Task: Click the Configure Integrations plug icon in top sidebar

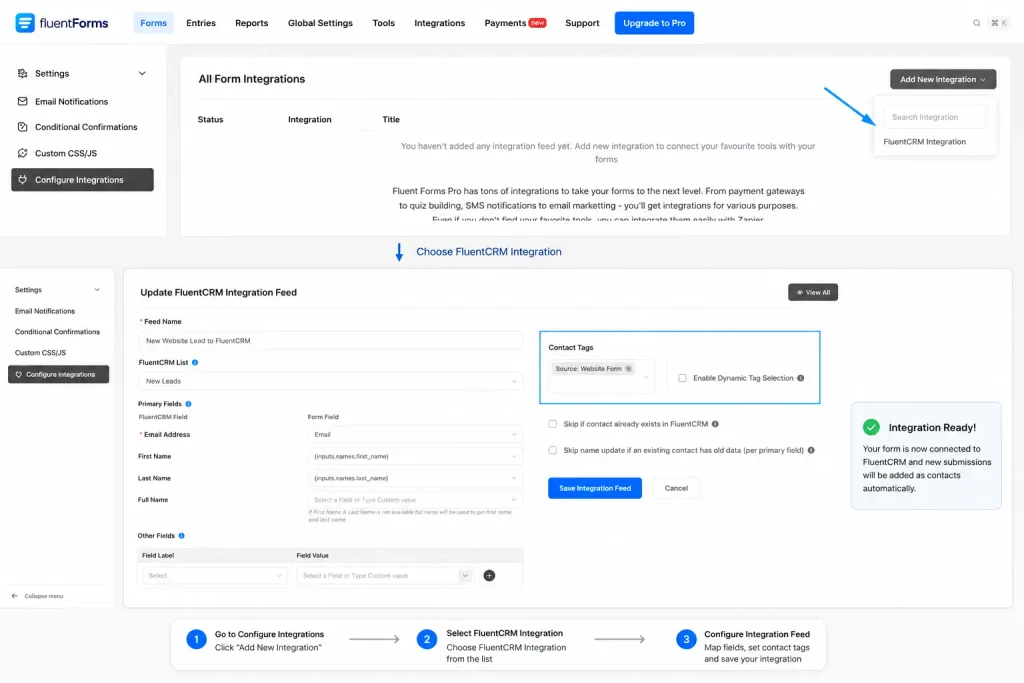Action: 22,180
